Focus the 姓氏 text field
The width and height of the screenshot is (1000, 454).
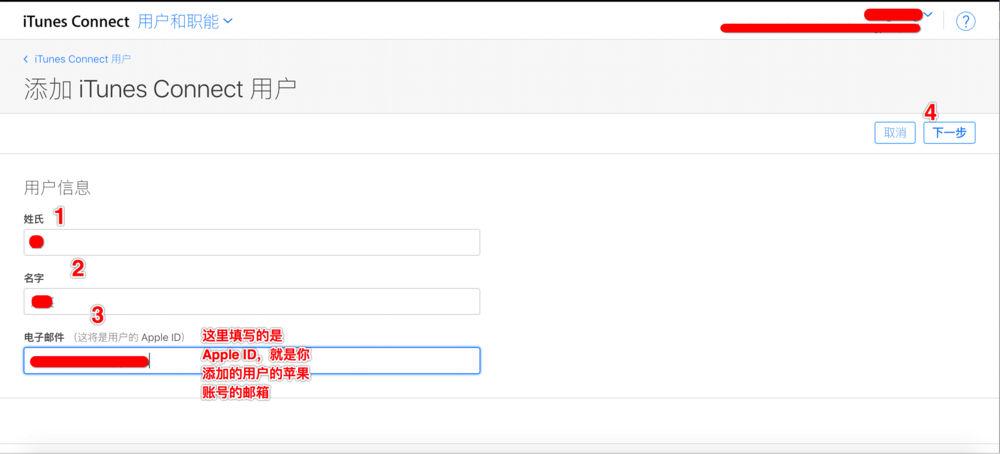(x=251, y=242)
